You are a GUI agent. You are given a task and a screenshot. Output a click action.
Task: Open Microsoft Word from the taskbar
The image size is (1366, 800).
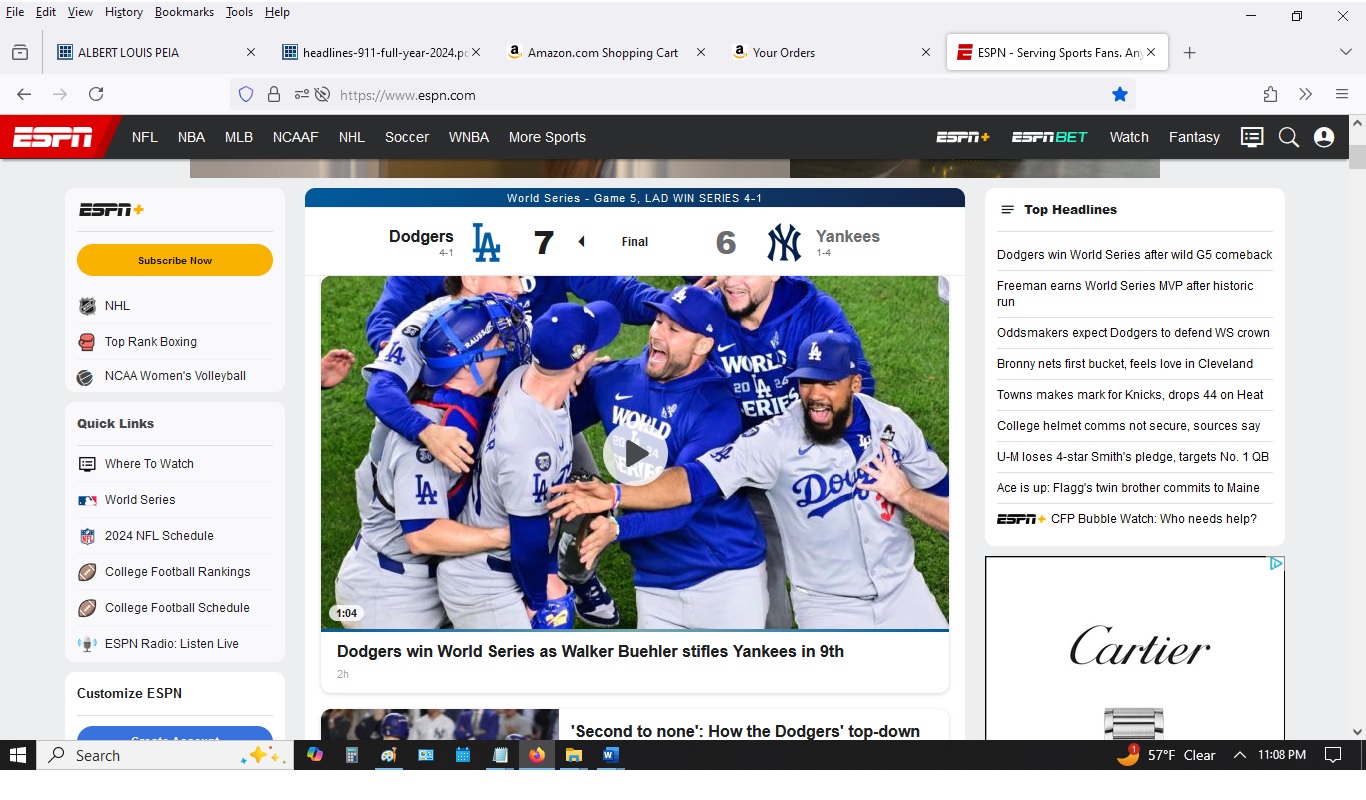pos(610,755)
